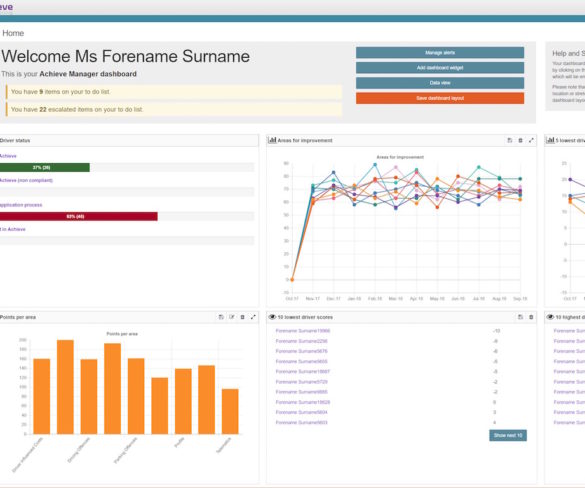Open Forename Surname5676 driver link
The width and height of the screenshot is (585, 488).
[x=301, y=351]
